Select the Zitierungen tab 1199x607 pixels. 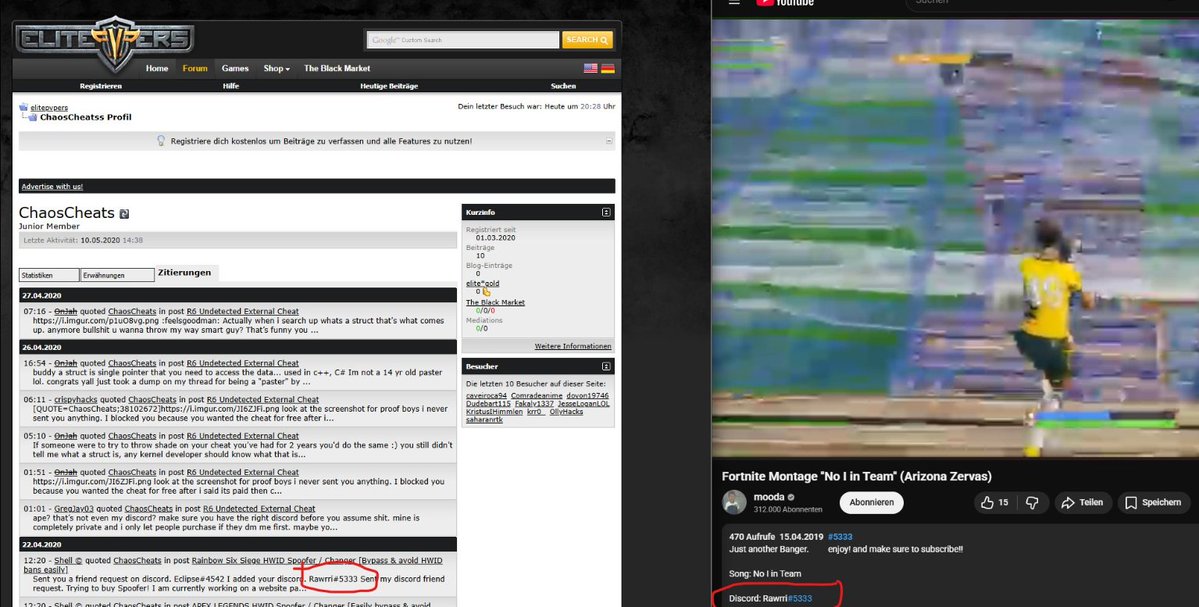(x=184, y=273)
